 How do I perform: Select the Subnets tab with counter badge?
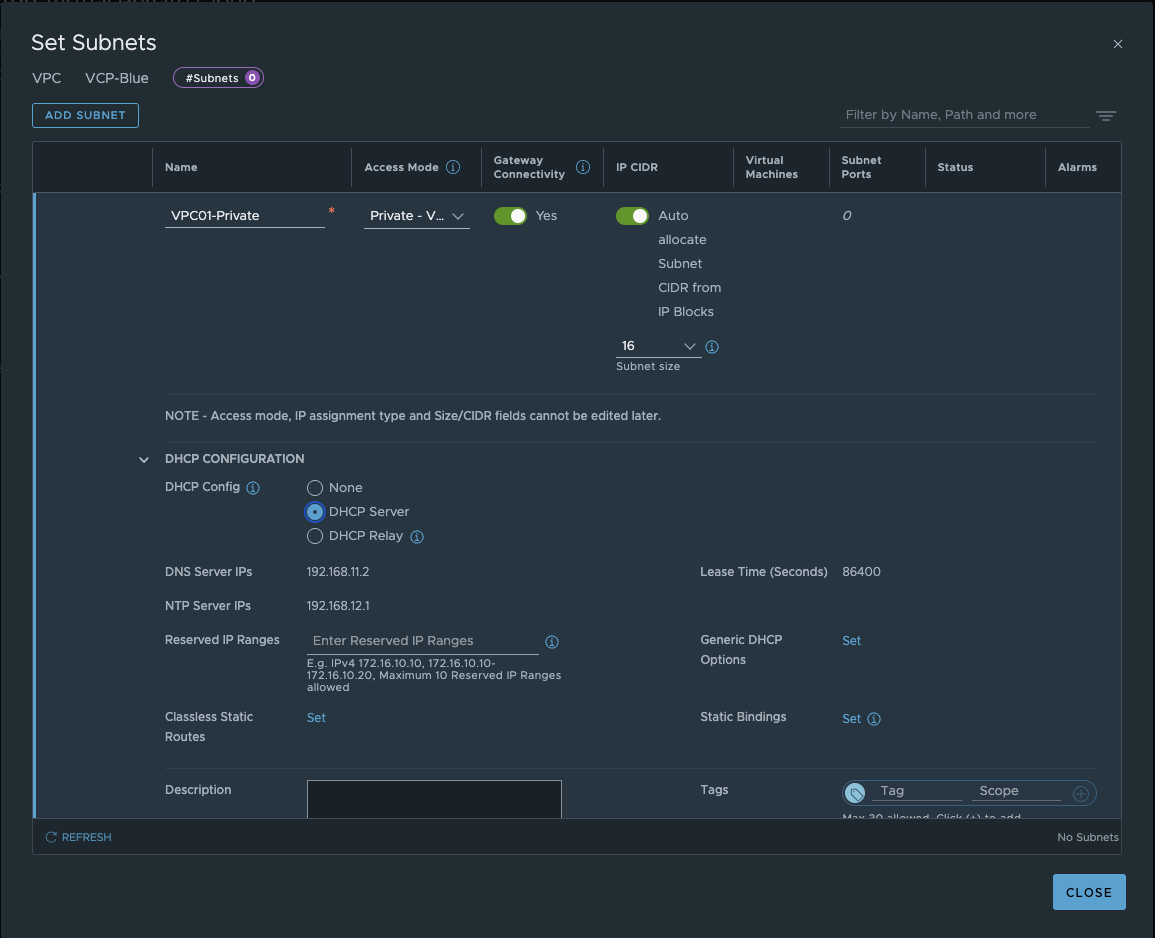(218, 77)
